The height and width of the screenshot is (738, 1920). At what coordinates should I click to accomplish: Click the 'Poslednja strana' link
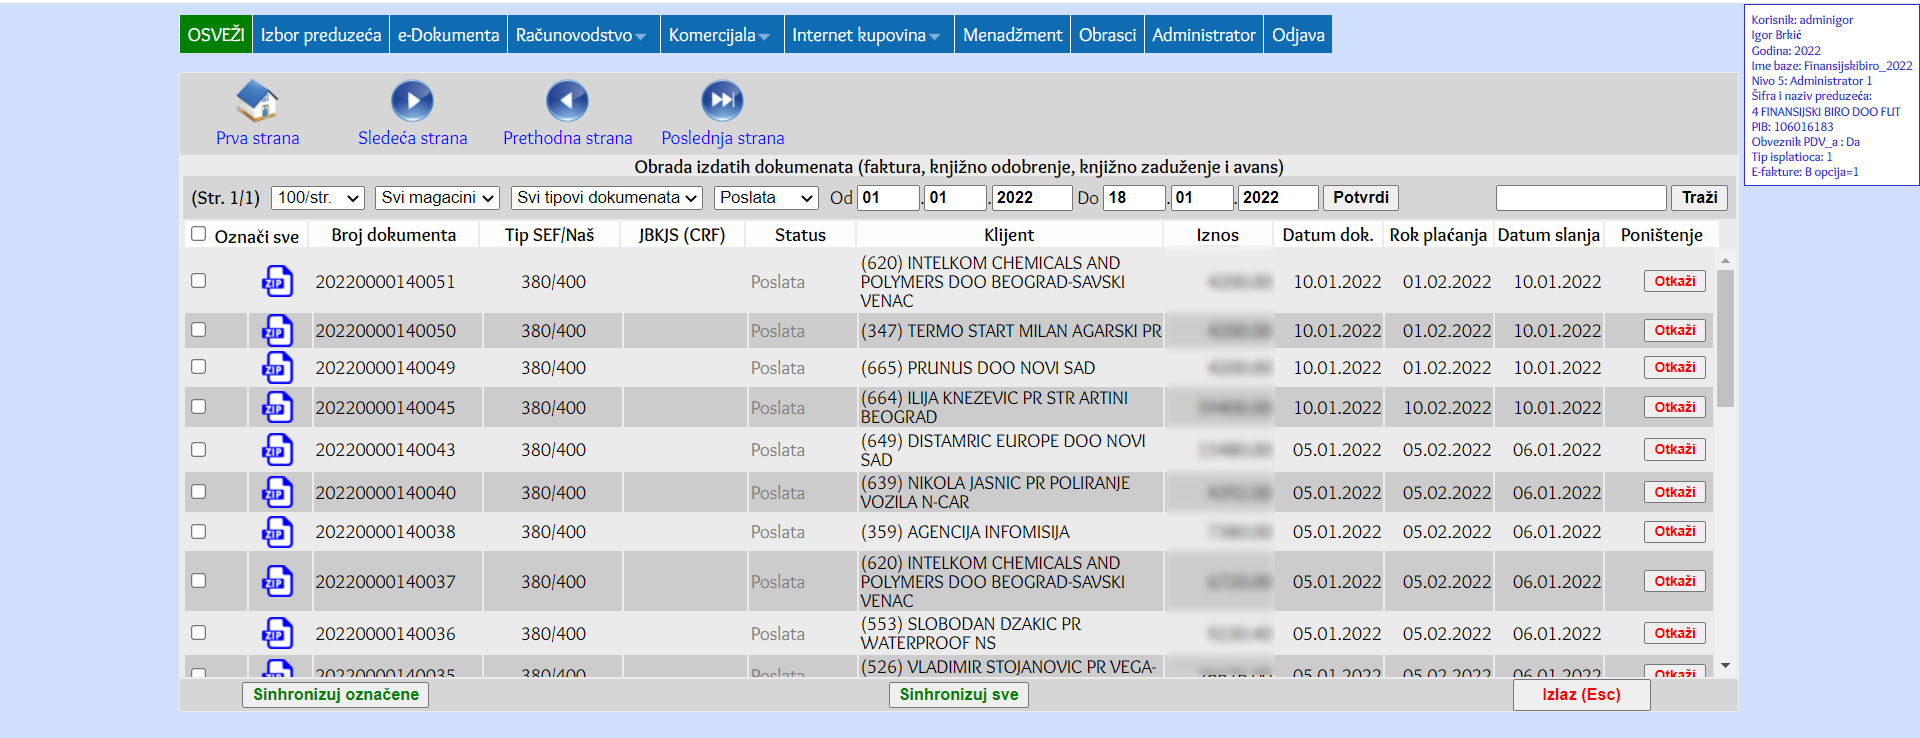[722, 138]
